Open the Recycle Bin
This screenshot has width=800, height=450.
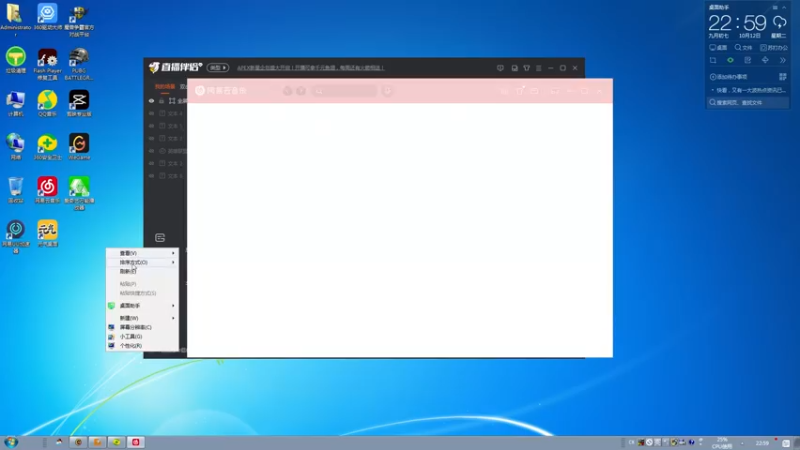(x=16, y=190)
